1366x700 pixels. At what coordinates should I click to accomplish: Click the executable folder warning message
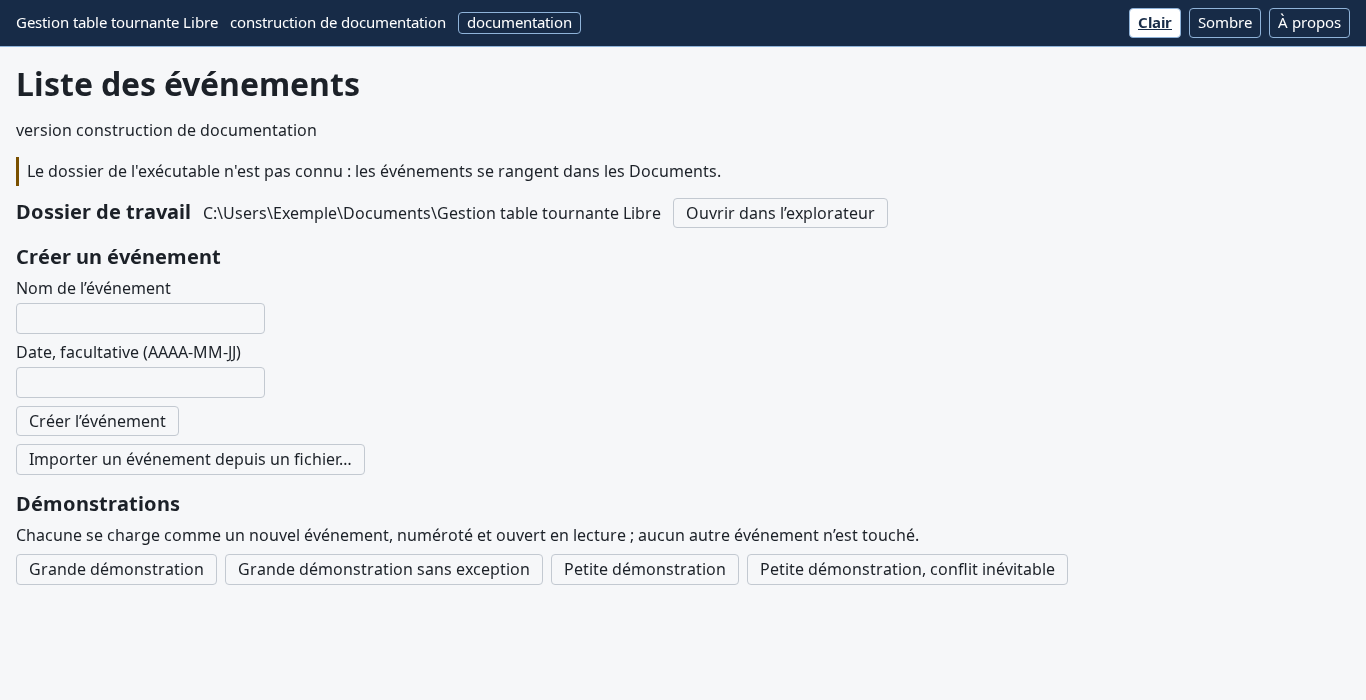coord(374,171)
